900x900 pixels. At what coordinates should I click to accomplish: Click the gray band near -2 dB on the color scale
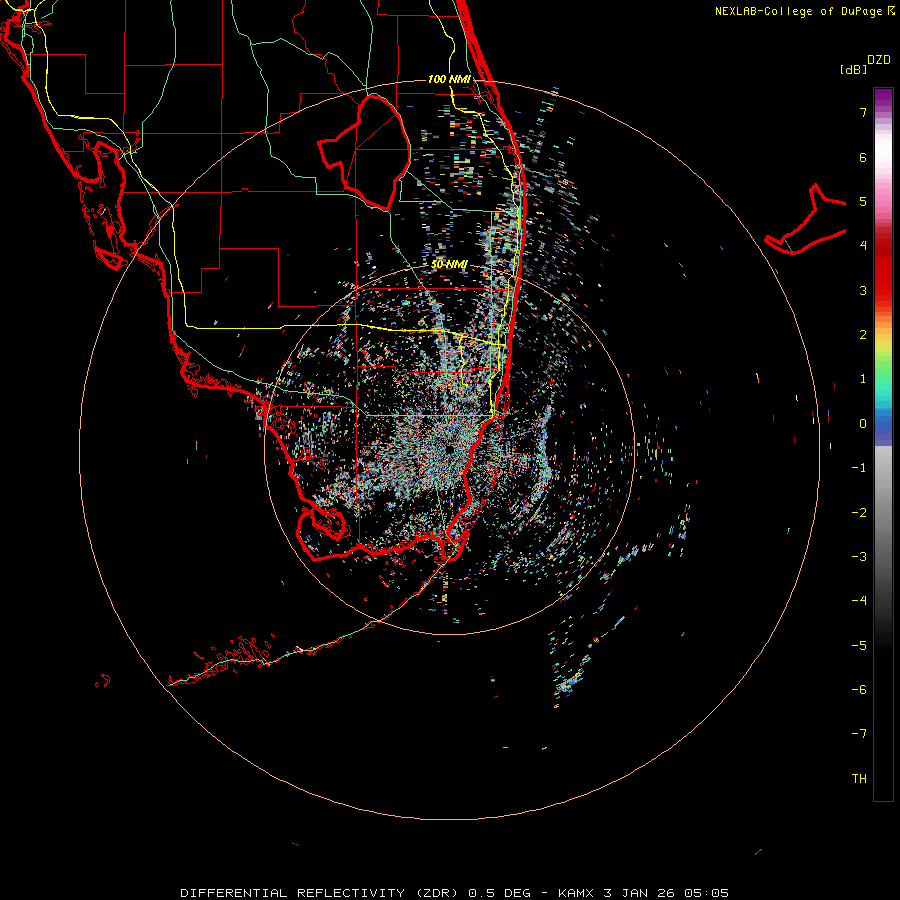883,513
